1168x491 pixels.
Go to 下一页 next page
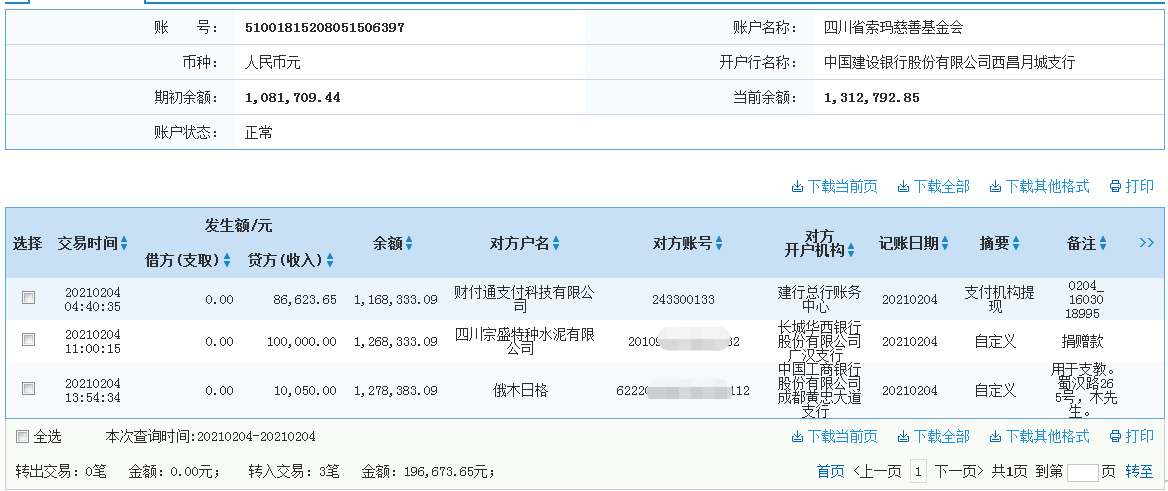tap(960, 471)
